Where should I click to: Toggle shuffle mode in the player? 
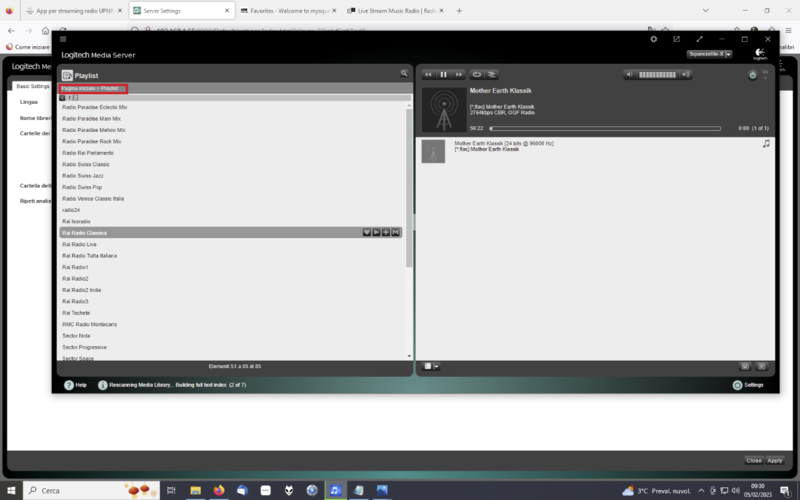[492, 74]
